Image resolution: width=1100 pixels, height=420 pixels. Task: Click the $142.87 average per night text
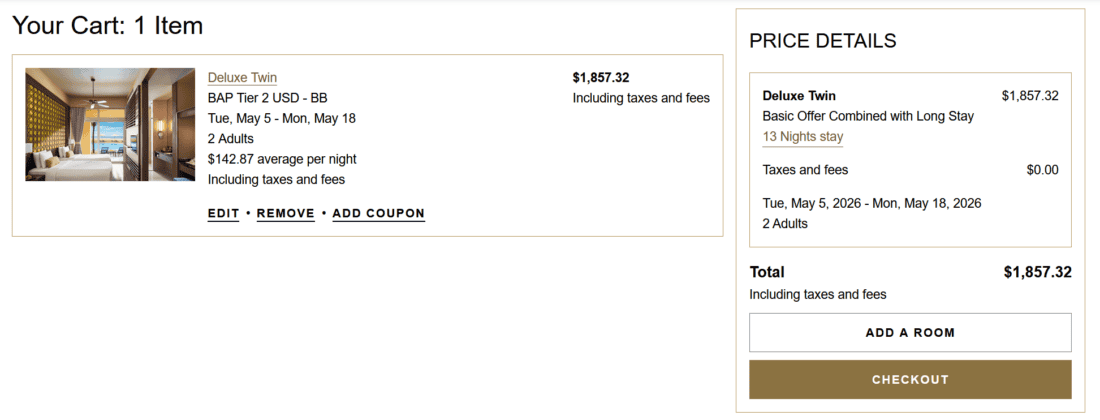282,159
